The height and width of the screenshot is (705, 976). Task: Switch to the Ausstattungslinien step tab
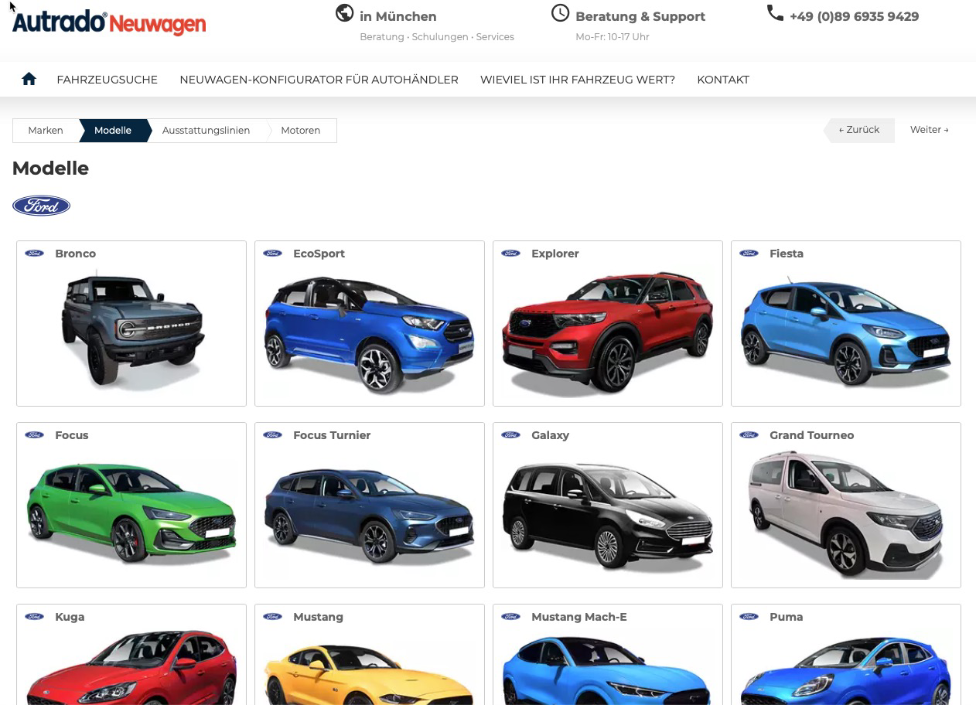coord(206,131)
